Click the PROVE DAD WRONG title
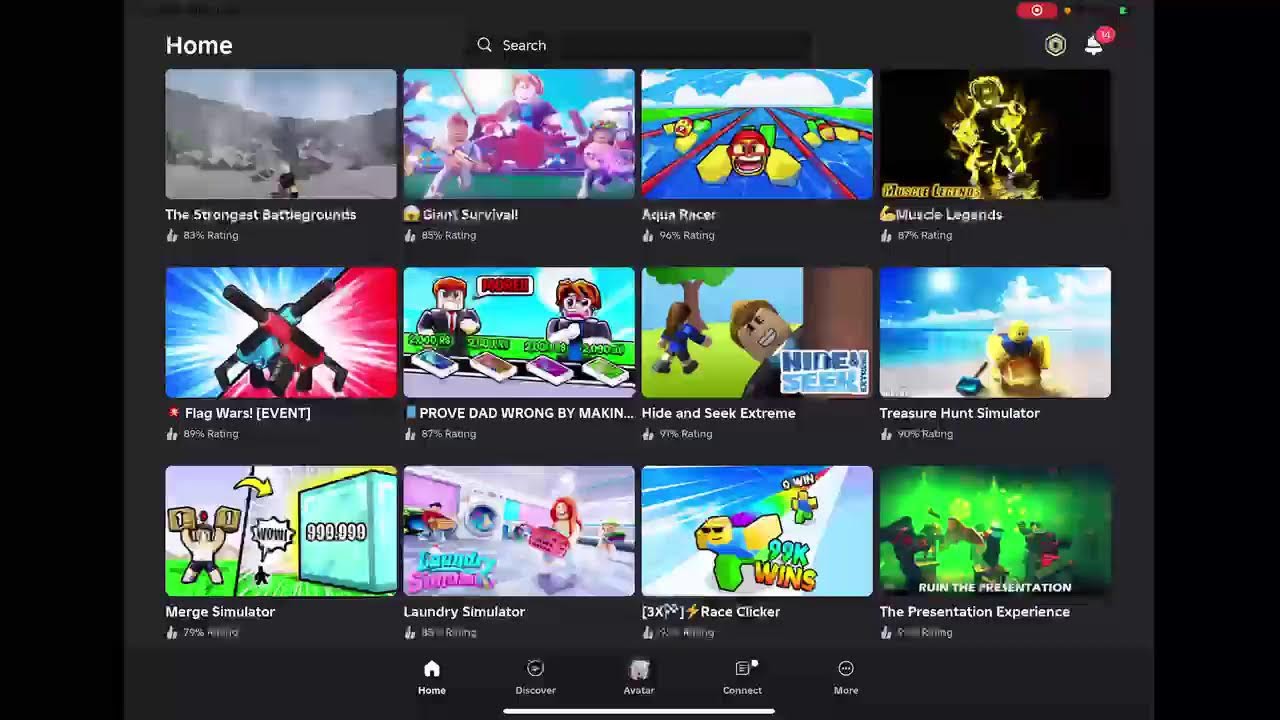Viewport: 1280px width, 720px height. pyautogui.click(x=519, y=413)
